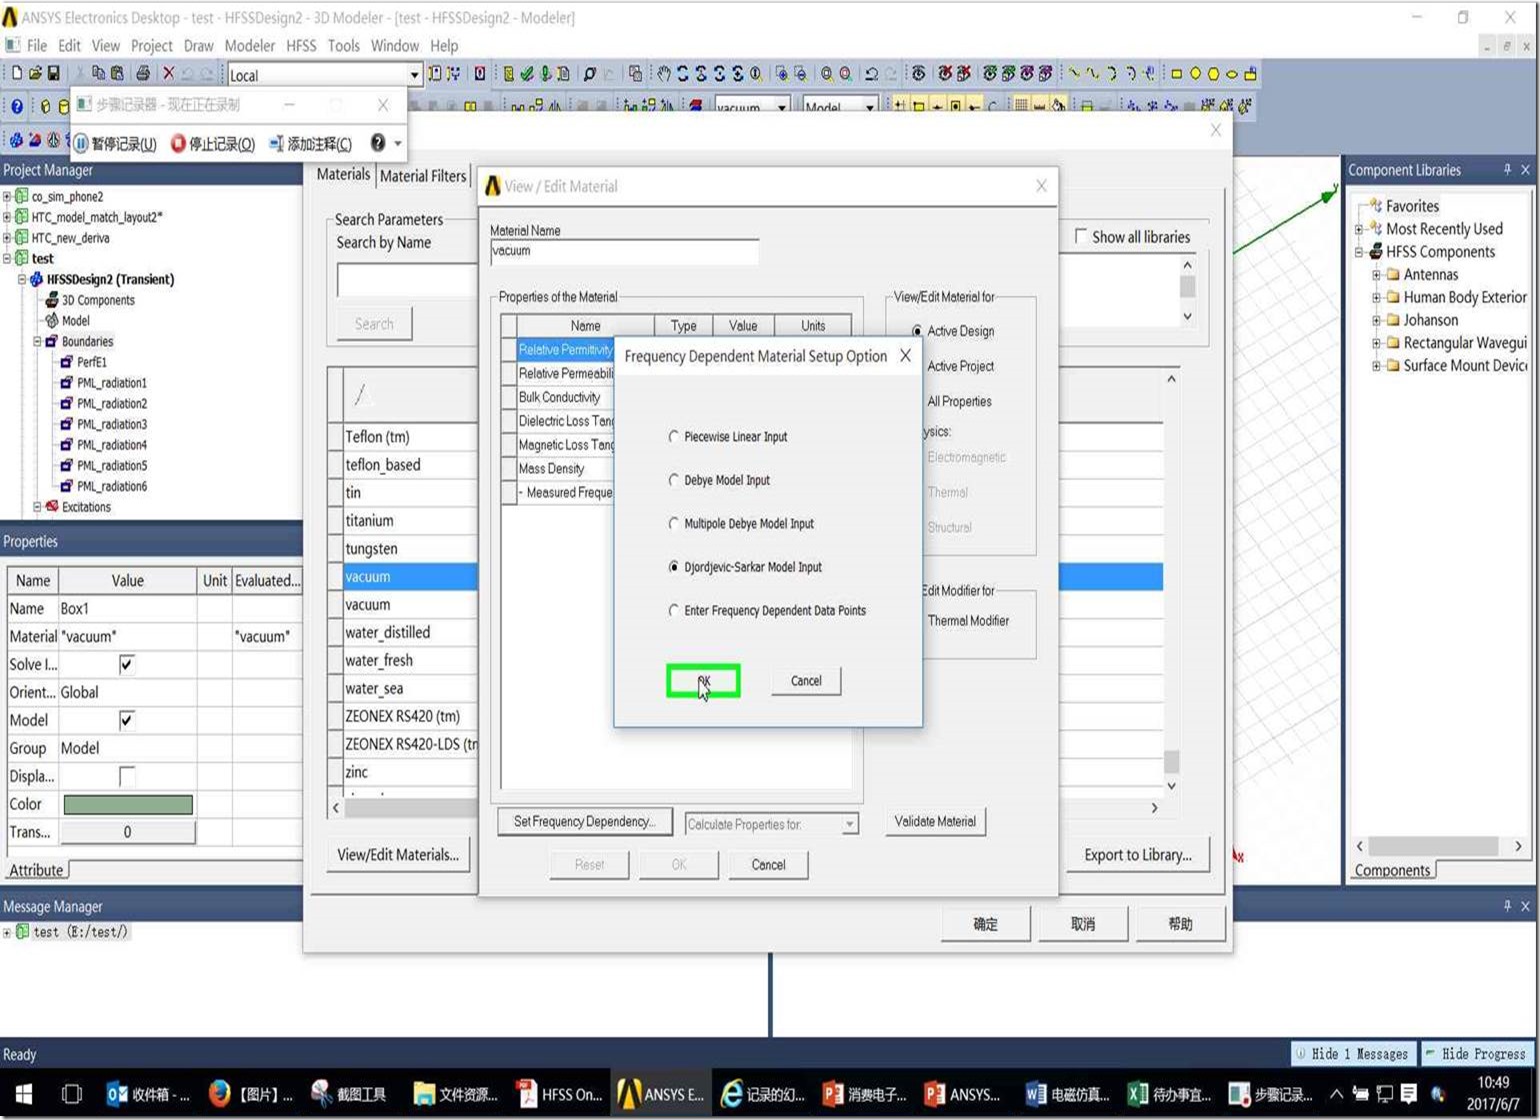Expand the co_sim_phone2 project node

pos(7,197)
